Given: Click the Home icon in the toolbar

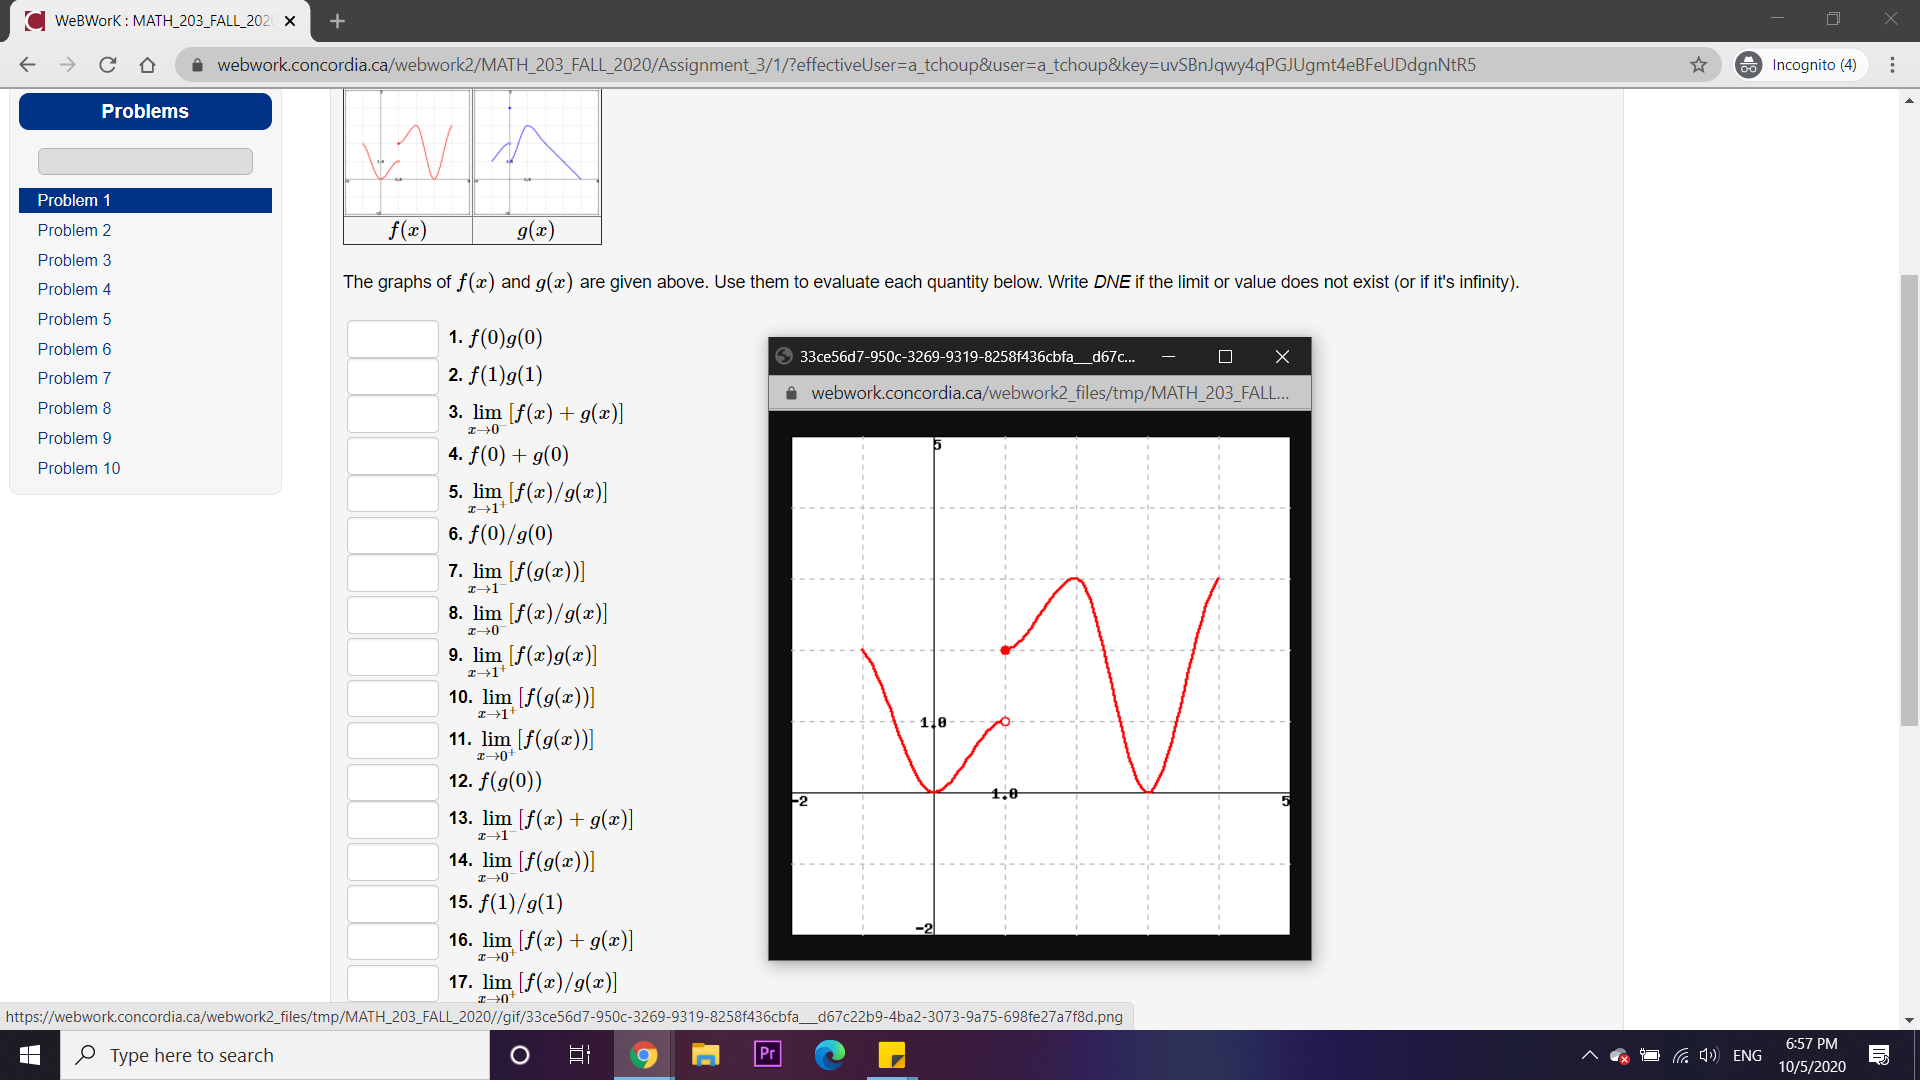Looking at the screenshot, I should [x=148, y=64].
